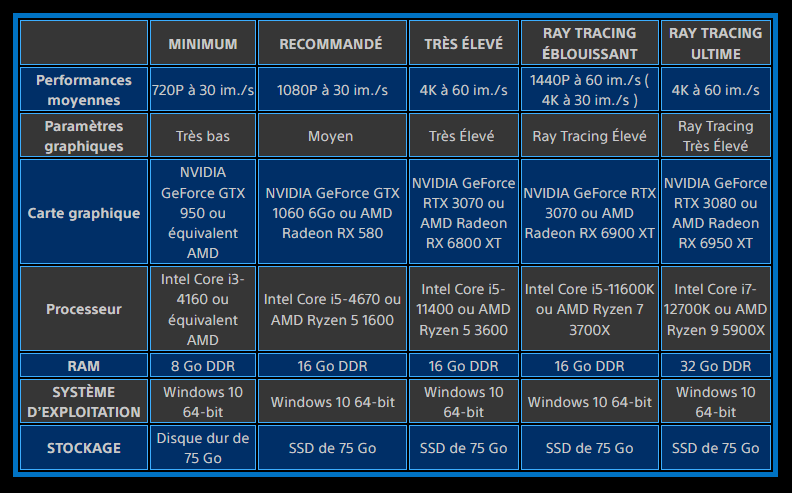Select the Performances moyennes row label
The image size is (792, 493).
tap(84, 90)
